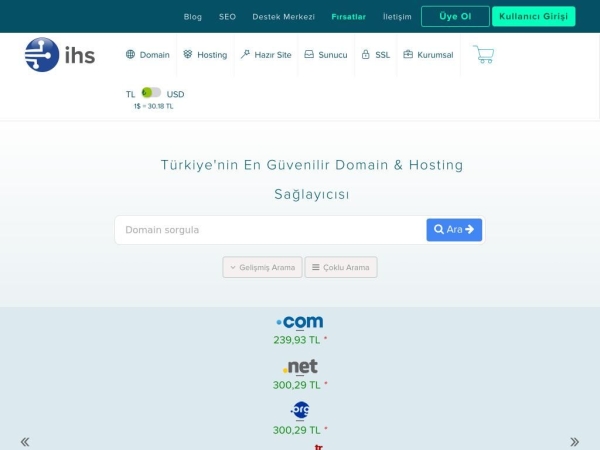The height and width of the screenshot is (450, 600).
Task: Select the USD currency label
Action: (175, 94)
